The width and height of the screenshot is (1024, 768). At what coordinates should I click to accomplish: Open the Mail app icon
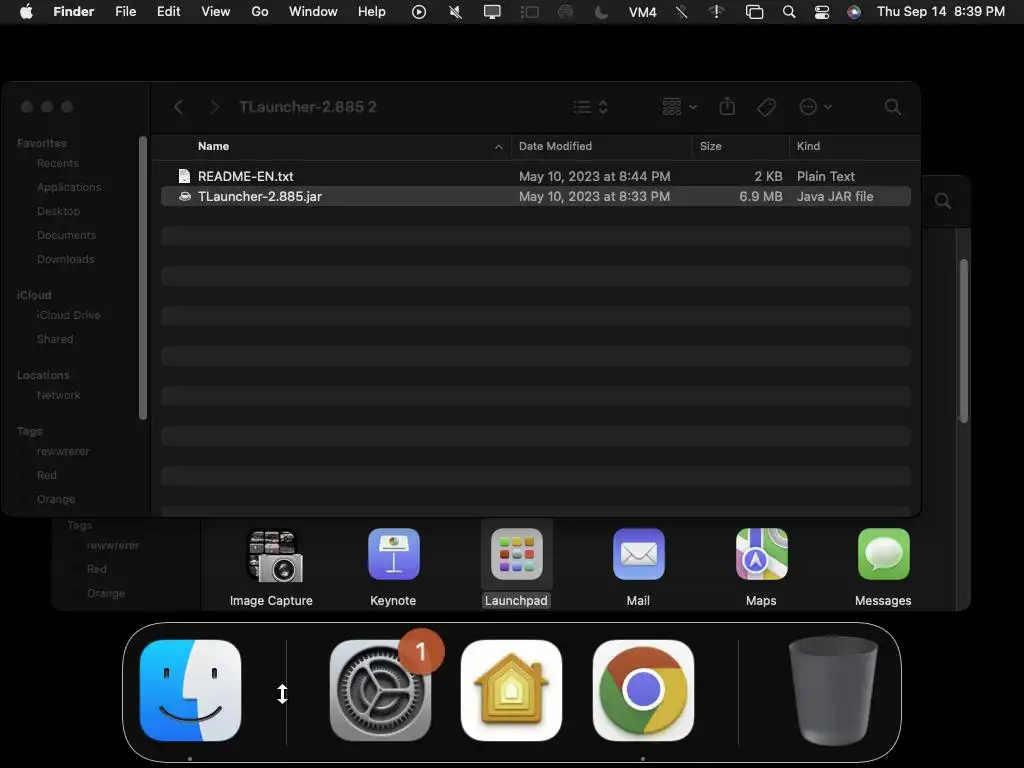coord(639,554)
